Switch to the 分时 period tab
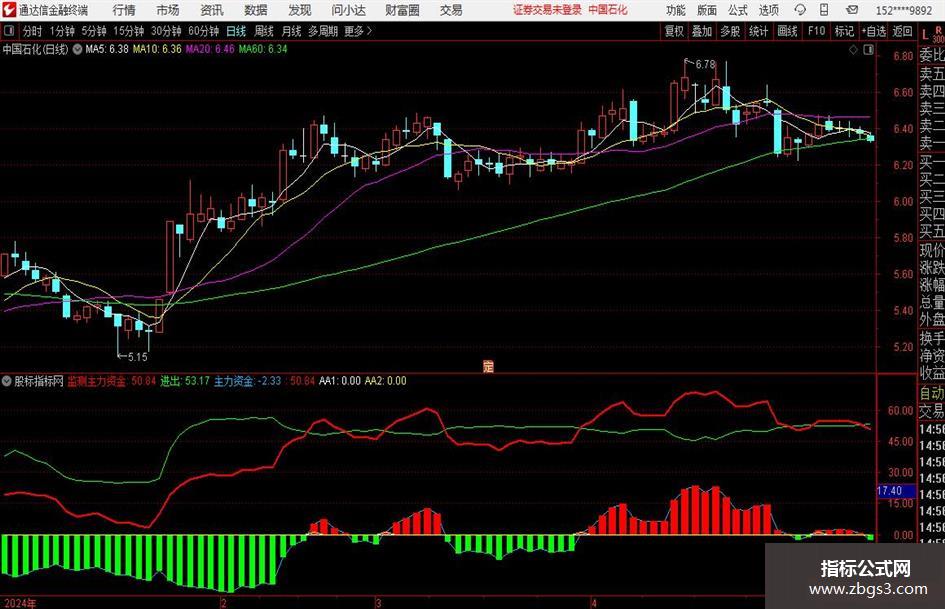Viewport: 945px width, 609px height. (33, 31)
